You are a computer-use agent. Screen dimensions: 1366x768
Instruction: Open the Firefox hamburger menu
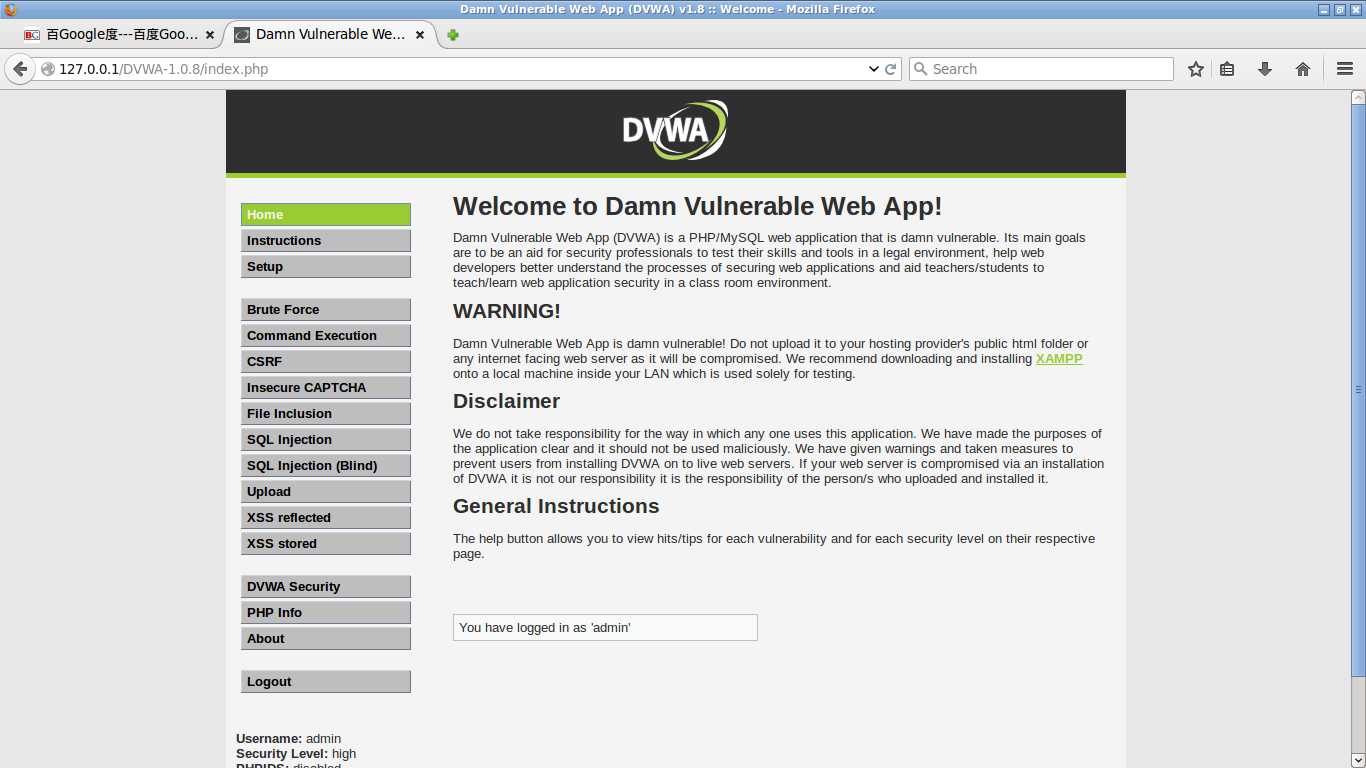[x=1344, y=69]
